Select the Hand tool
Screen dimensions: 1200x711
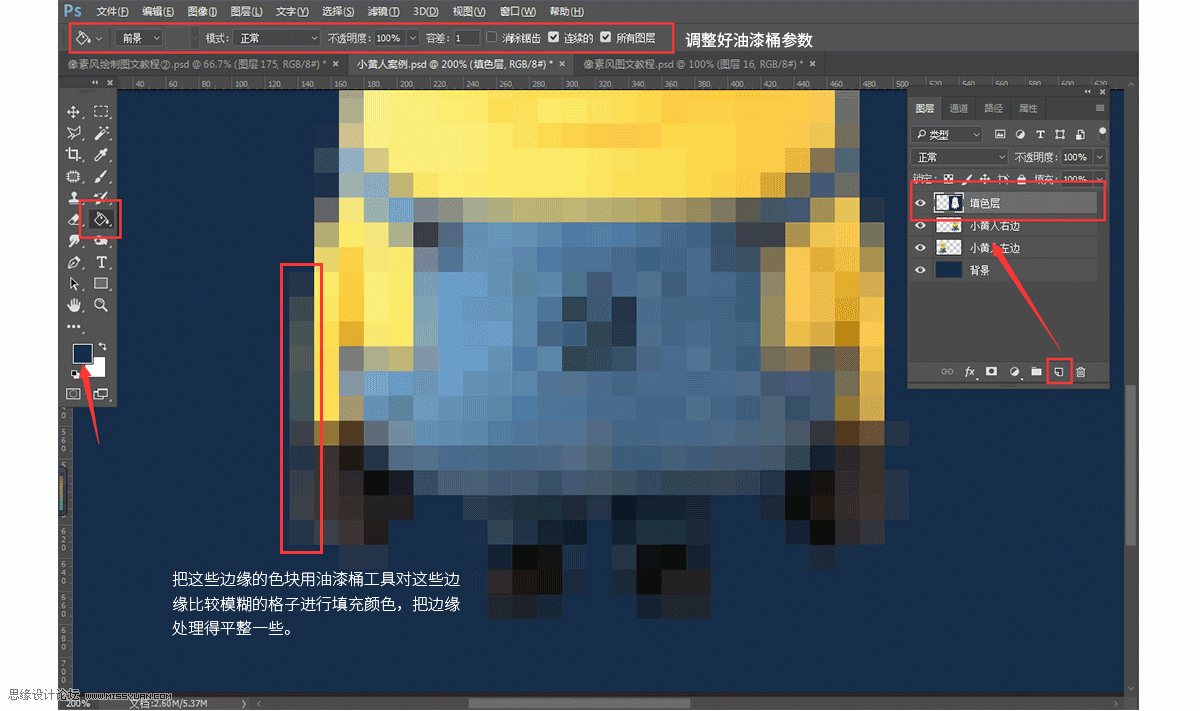coord(74,305)
